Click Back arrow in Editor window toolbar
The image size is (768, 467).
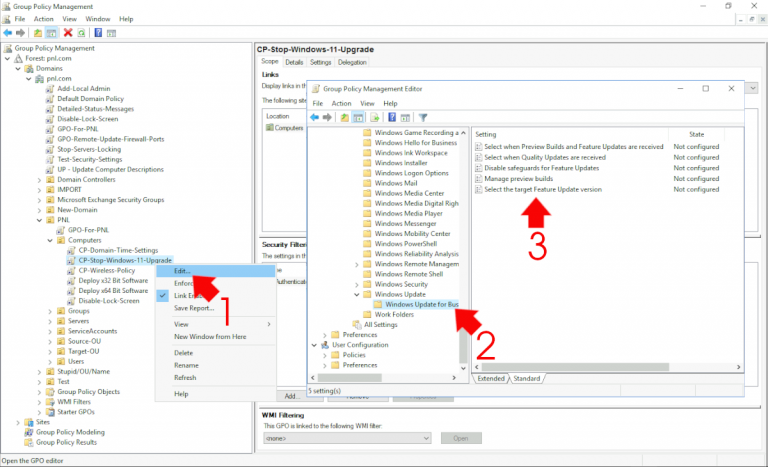(314, 118)
